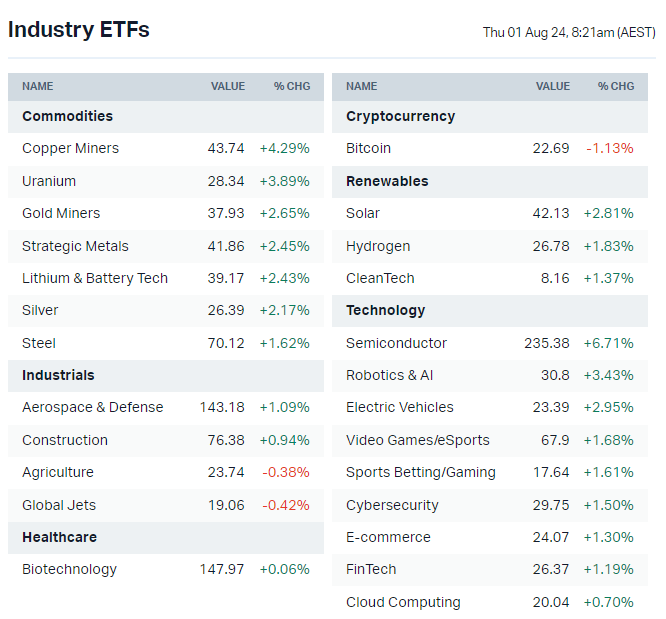Select the Uranium ETF row
Image resolution: width=666 pixels, height=619 pixels.
point(49,181)
